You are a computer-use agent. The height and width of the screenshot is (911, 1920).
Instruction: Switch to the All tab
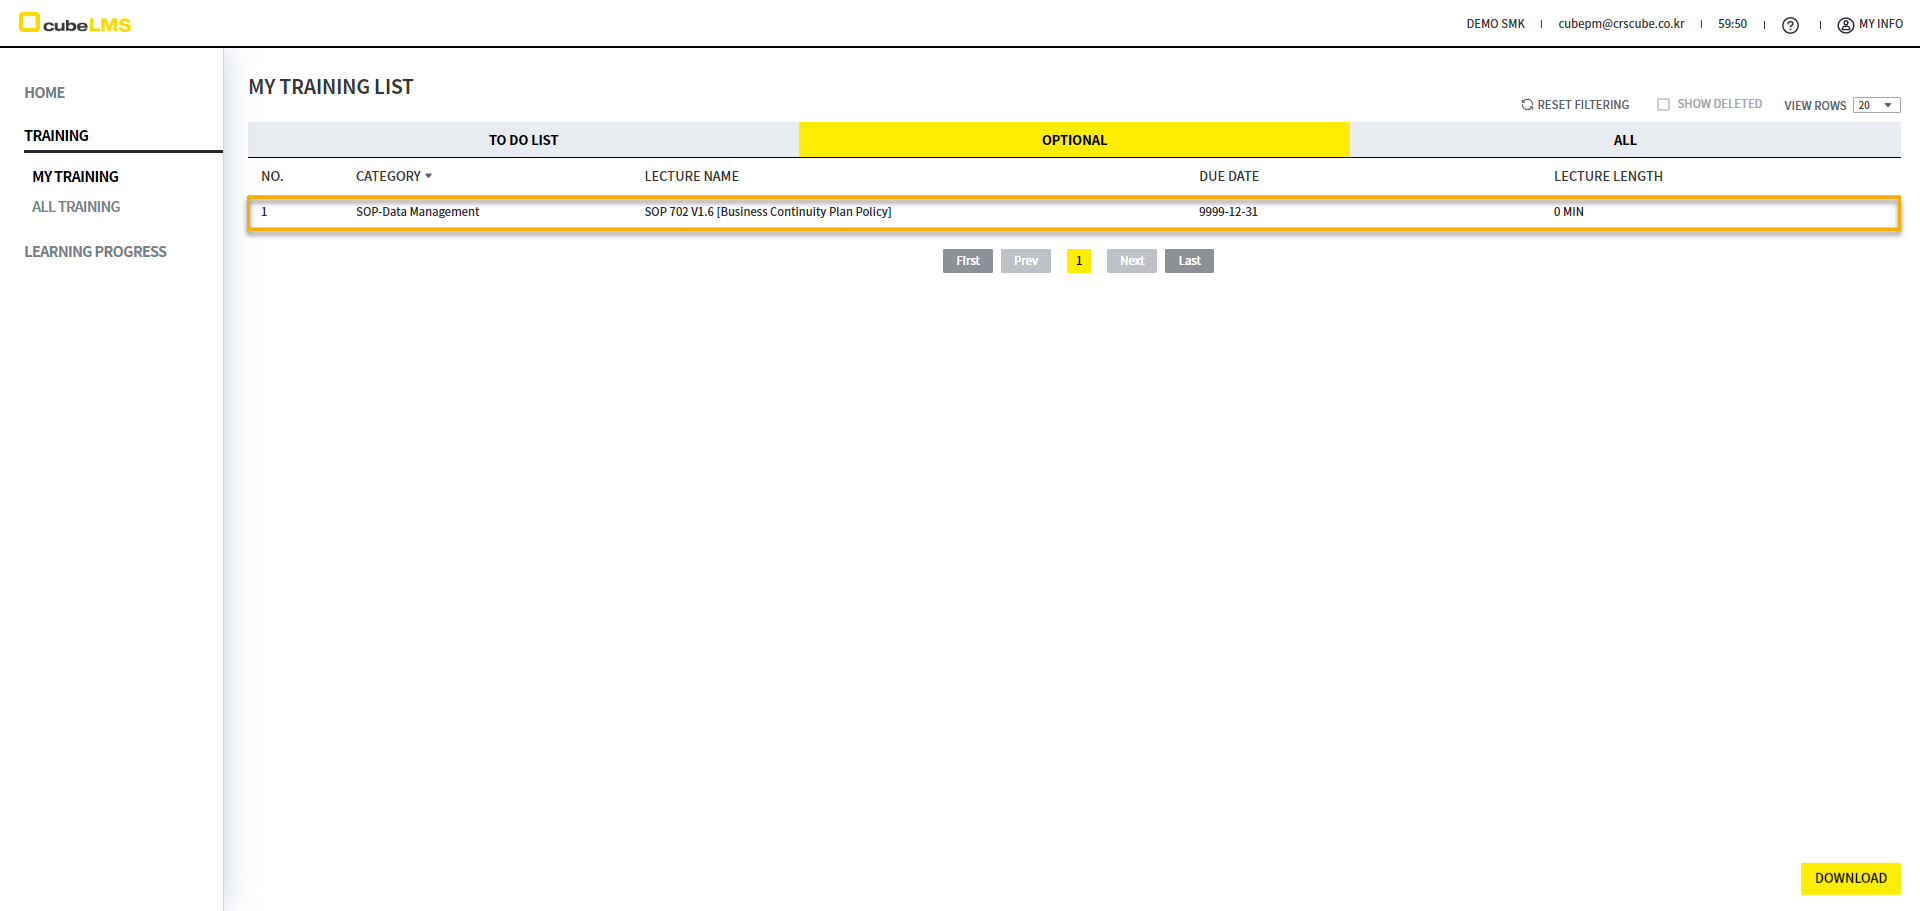coord(1625,140)
